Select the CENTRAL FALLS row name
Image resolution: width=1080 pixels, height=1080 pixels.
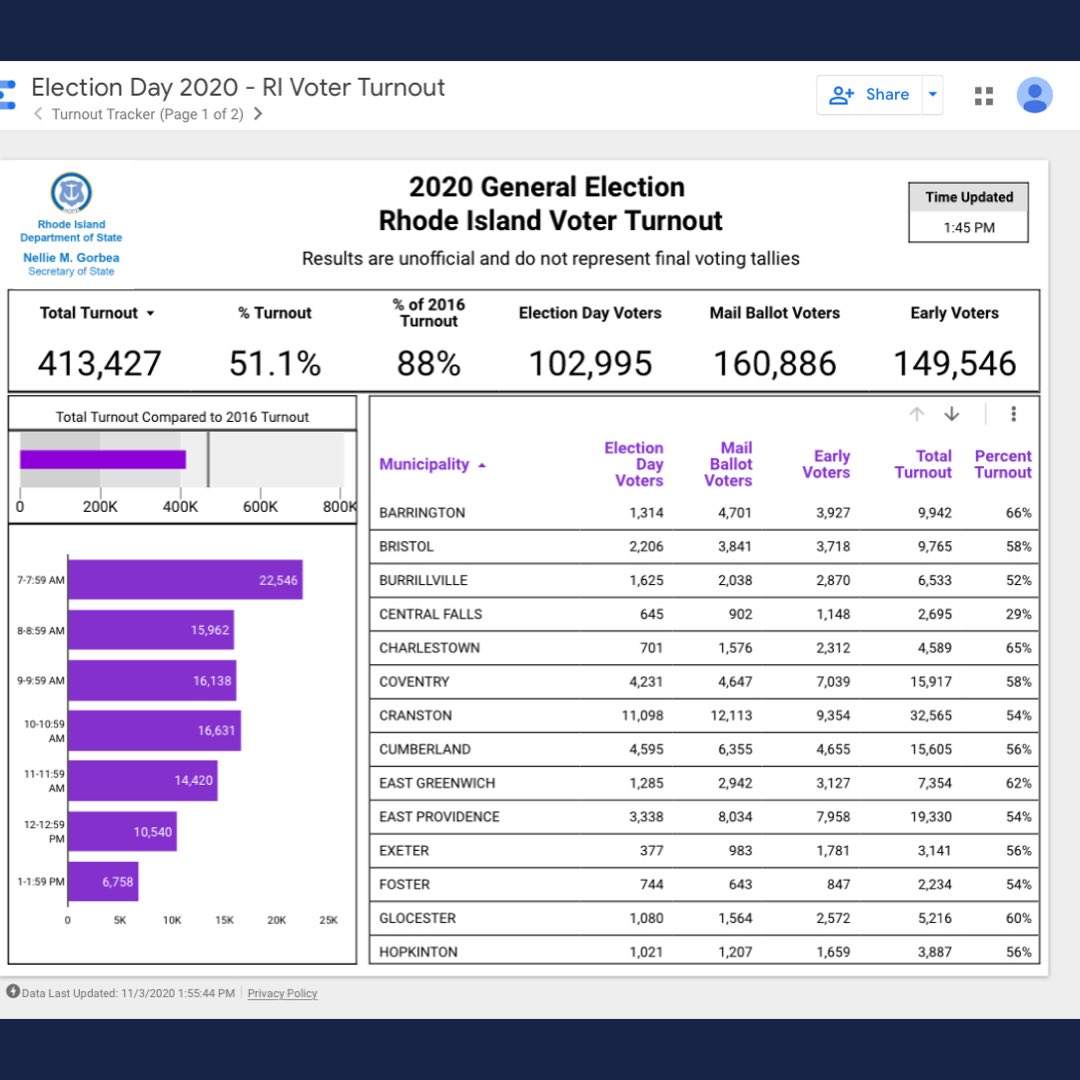point(430,614)
